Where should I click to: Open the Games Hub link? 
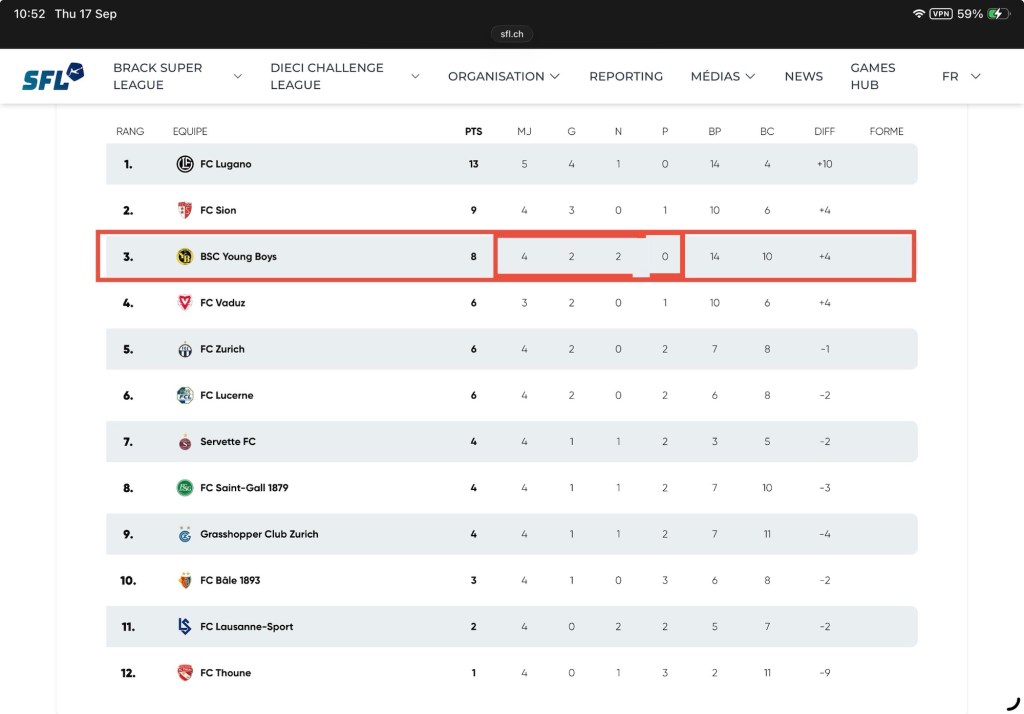point(872,76)
